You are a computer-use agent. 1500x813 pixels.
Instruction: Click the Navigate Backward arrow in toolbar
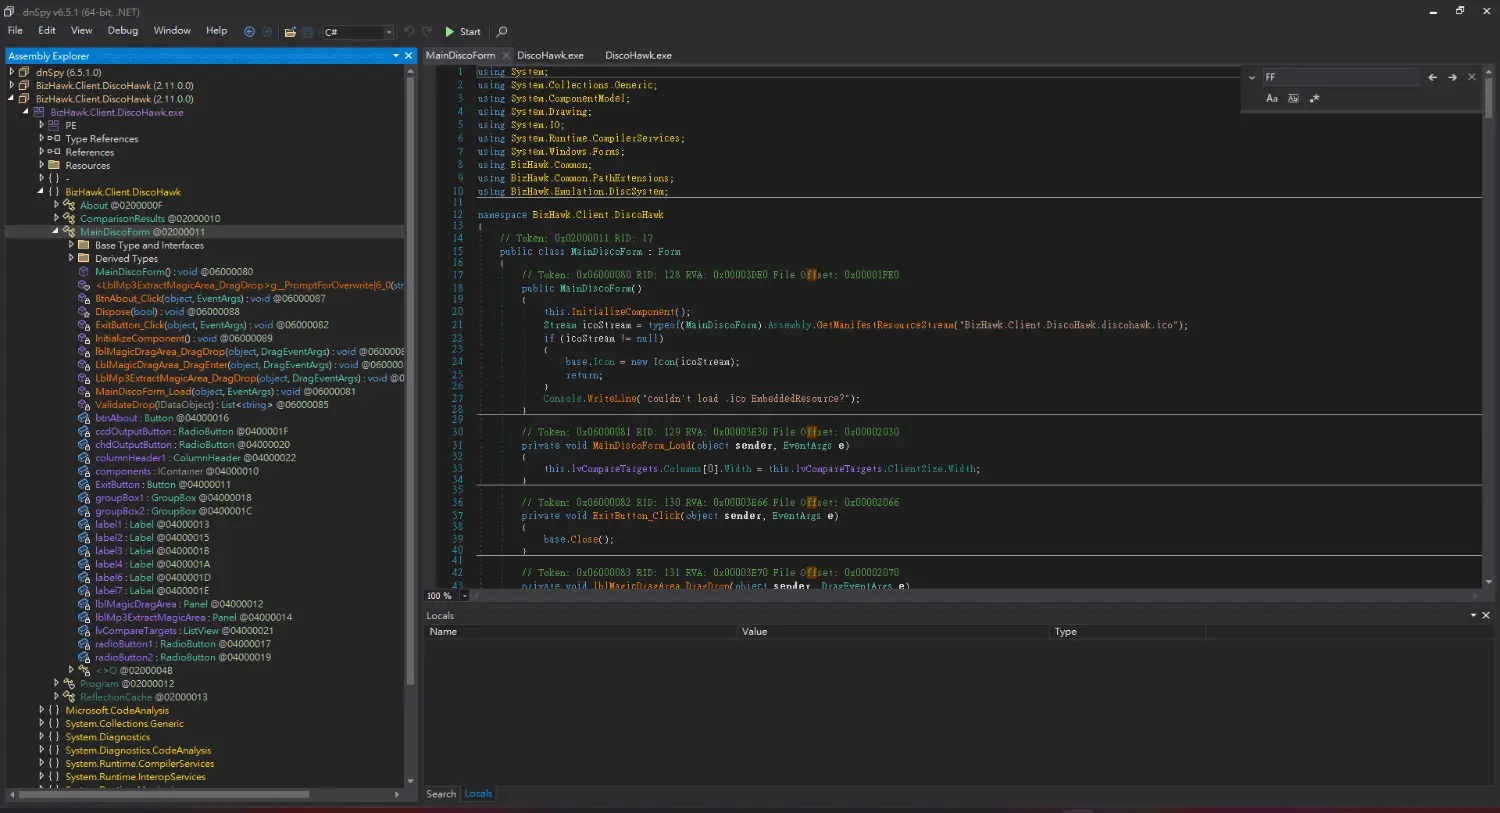pos(250,32)
